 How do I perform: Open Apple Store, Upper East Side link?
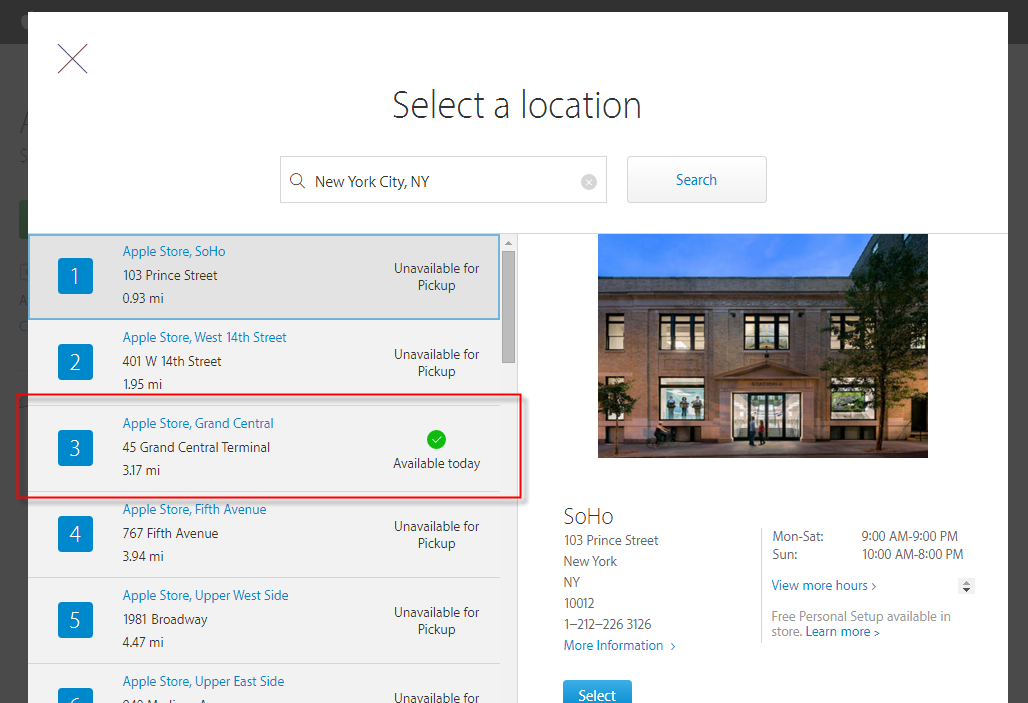(x=203, y=681)
